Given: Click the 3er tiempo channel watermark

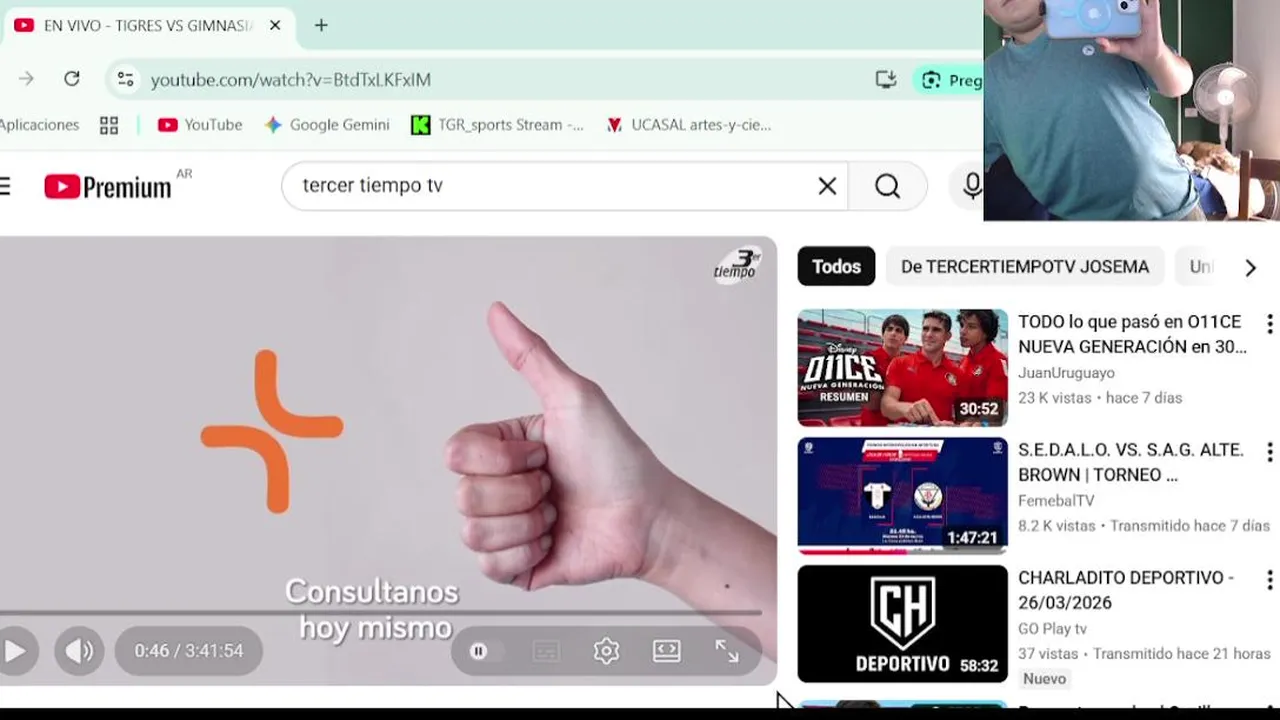Looking at the screenshot, I should (x=737, y=265).
